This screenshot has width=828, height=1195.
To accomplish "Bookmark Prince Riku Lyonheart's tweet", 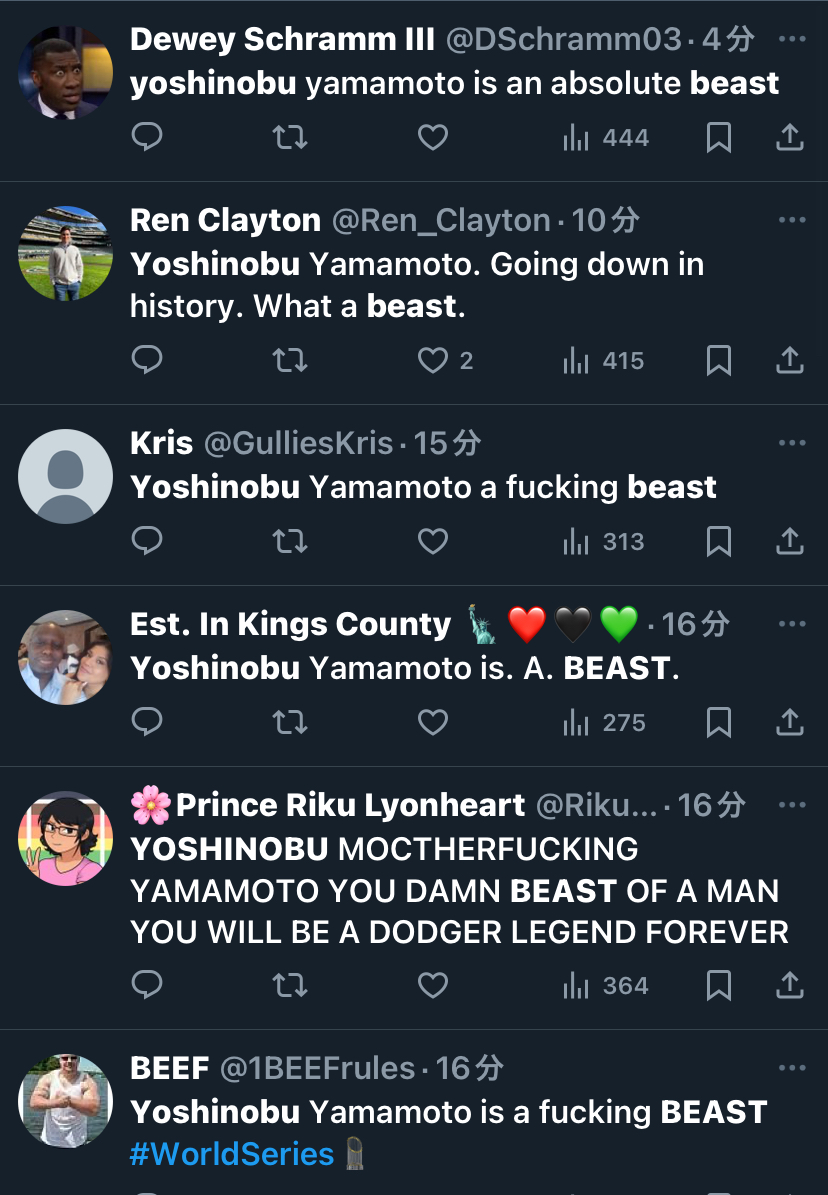I will 718,985.
